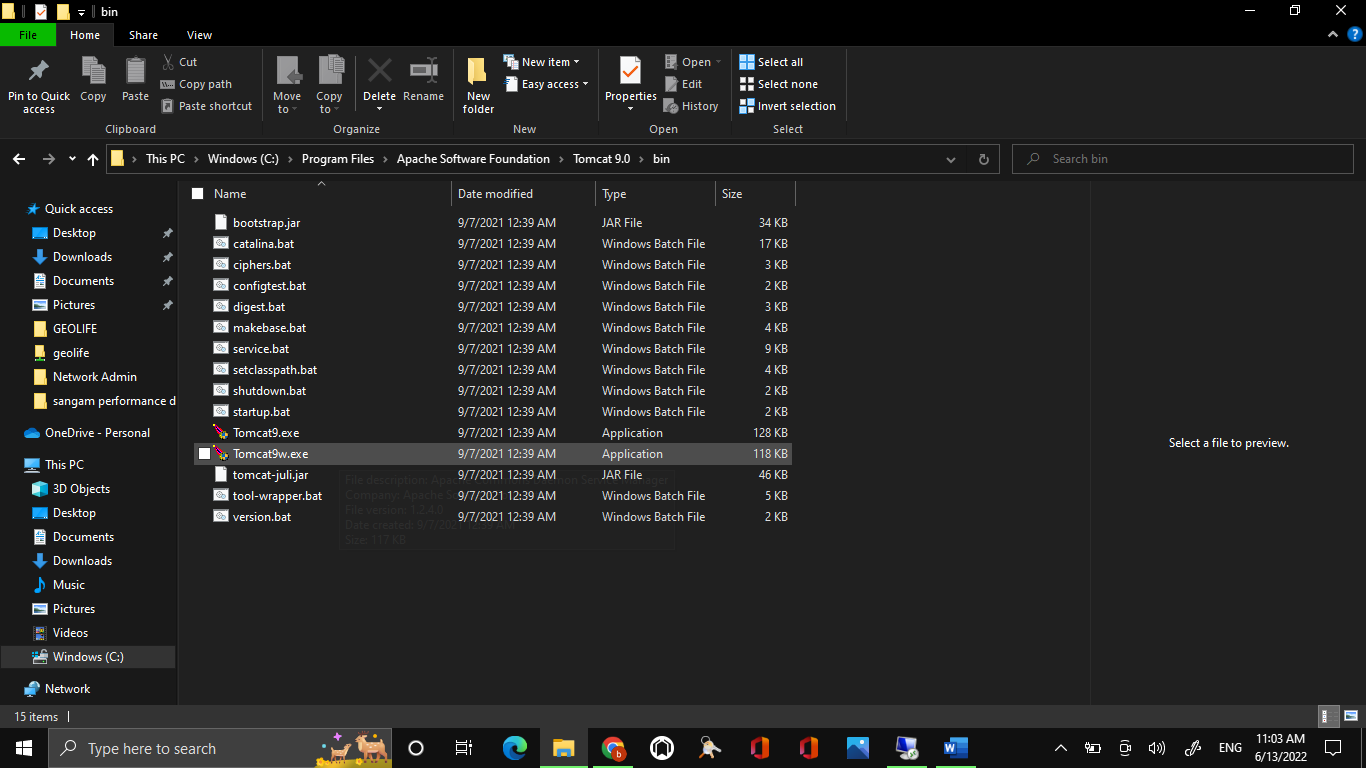This screenshot has height=768, width=1366.
Task: Check the Tomcat9w.exe item checkbox
Action: (x=204, y=454)
